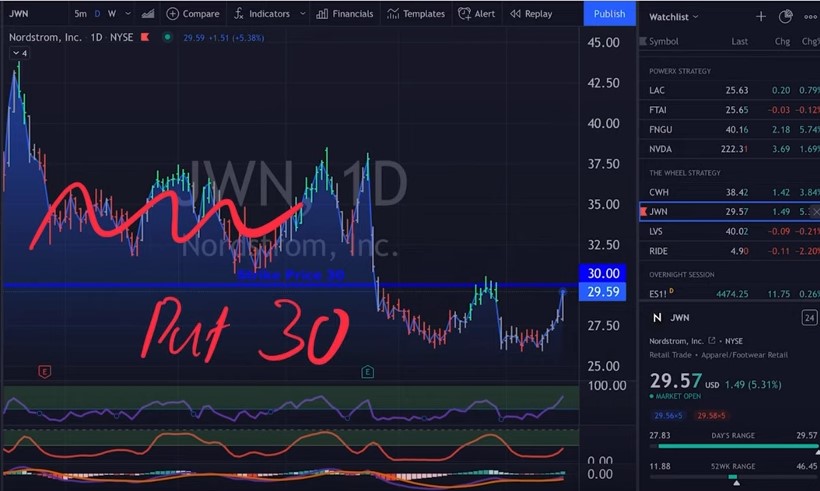Viewport: 820px width, 491px height.
Task: Select ES1! in the watchlist
Action: [730, 294]
